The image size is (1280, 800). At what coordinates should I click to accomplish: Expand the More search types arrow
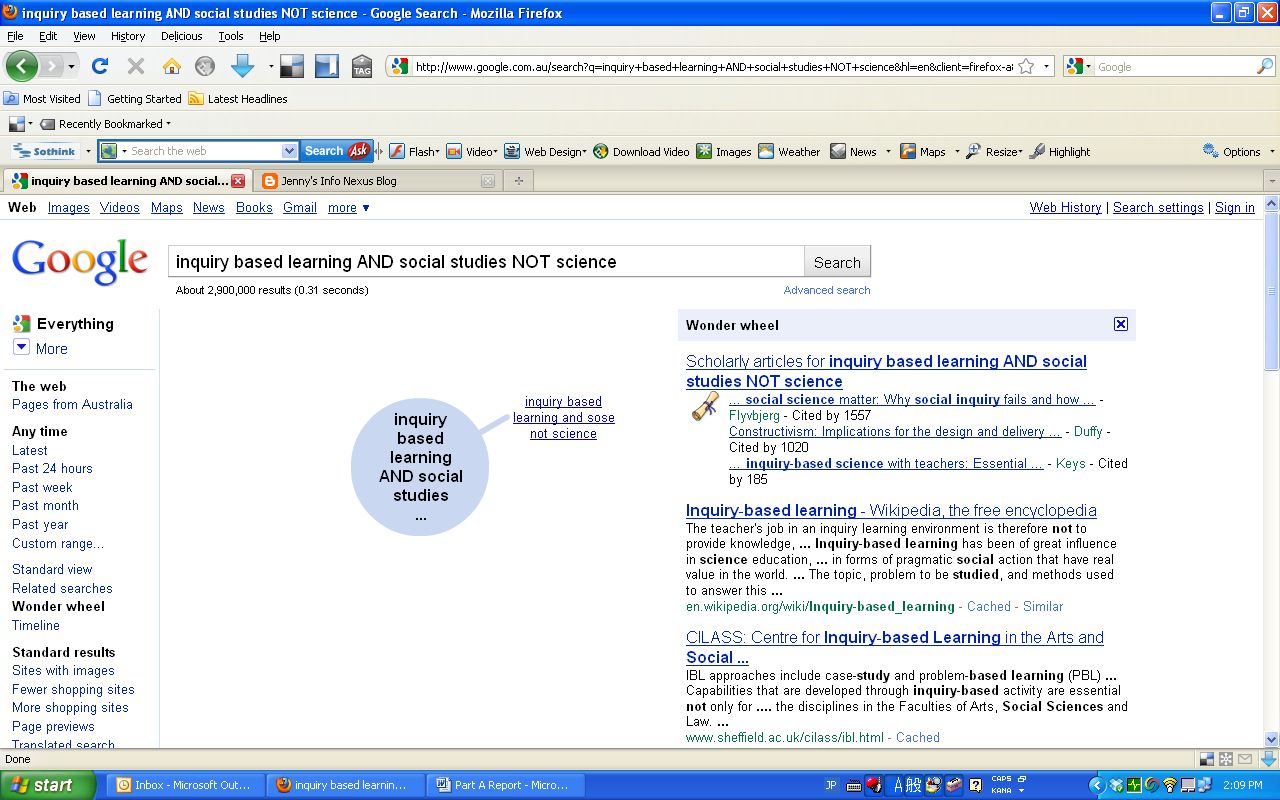coord(21,347)
